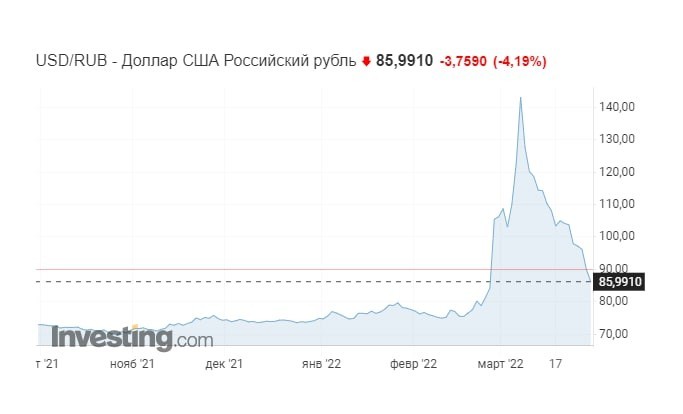Click the 70,00 price axis label
Screen dimensions: 683x414
(612, 334)
